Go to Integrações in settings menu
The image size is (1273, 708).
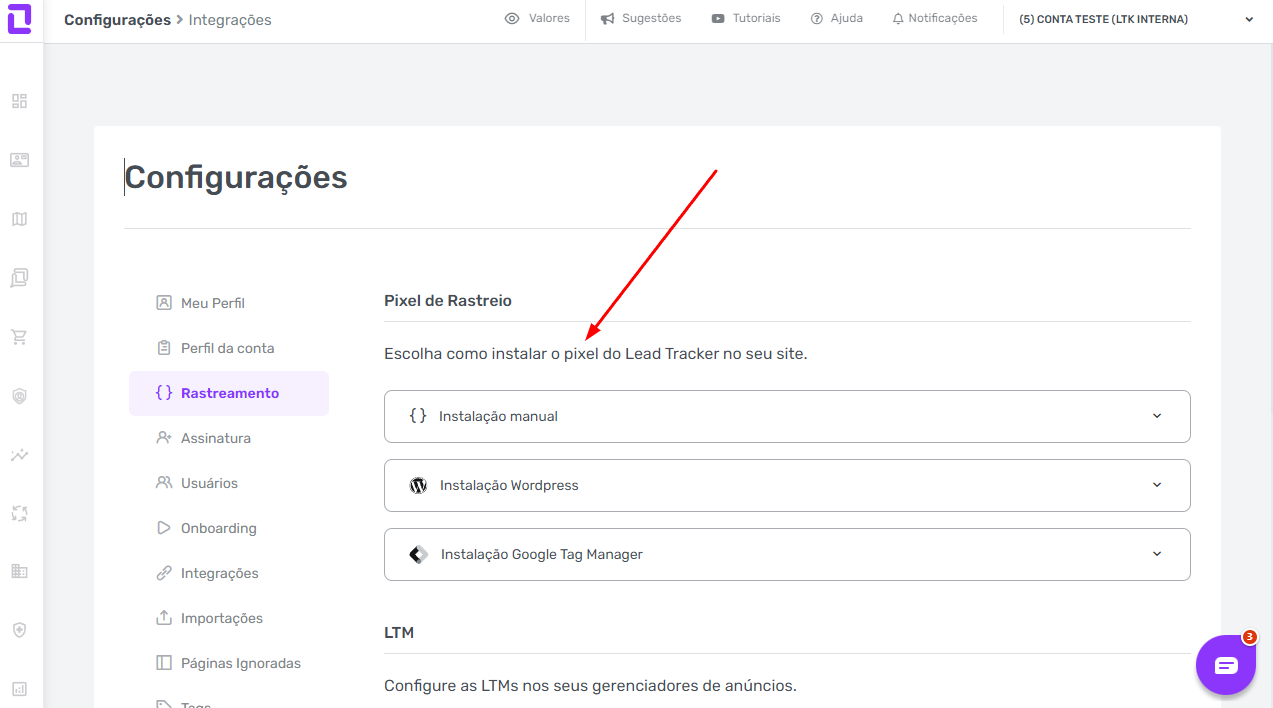pyautogui.click(x=229, y=573)
